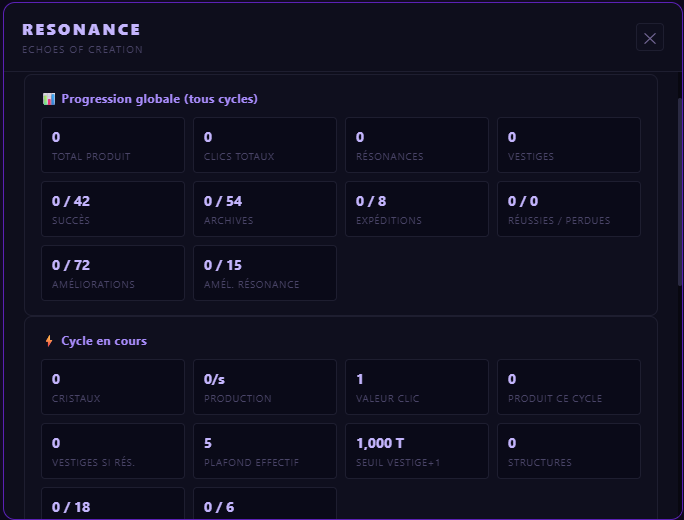Image resolution: width=684 pixels, height=520 pixels.
Task: Click the vertical scrollbar thumb on the right
Action: tap(680, 192)
